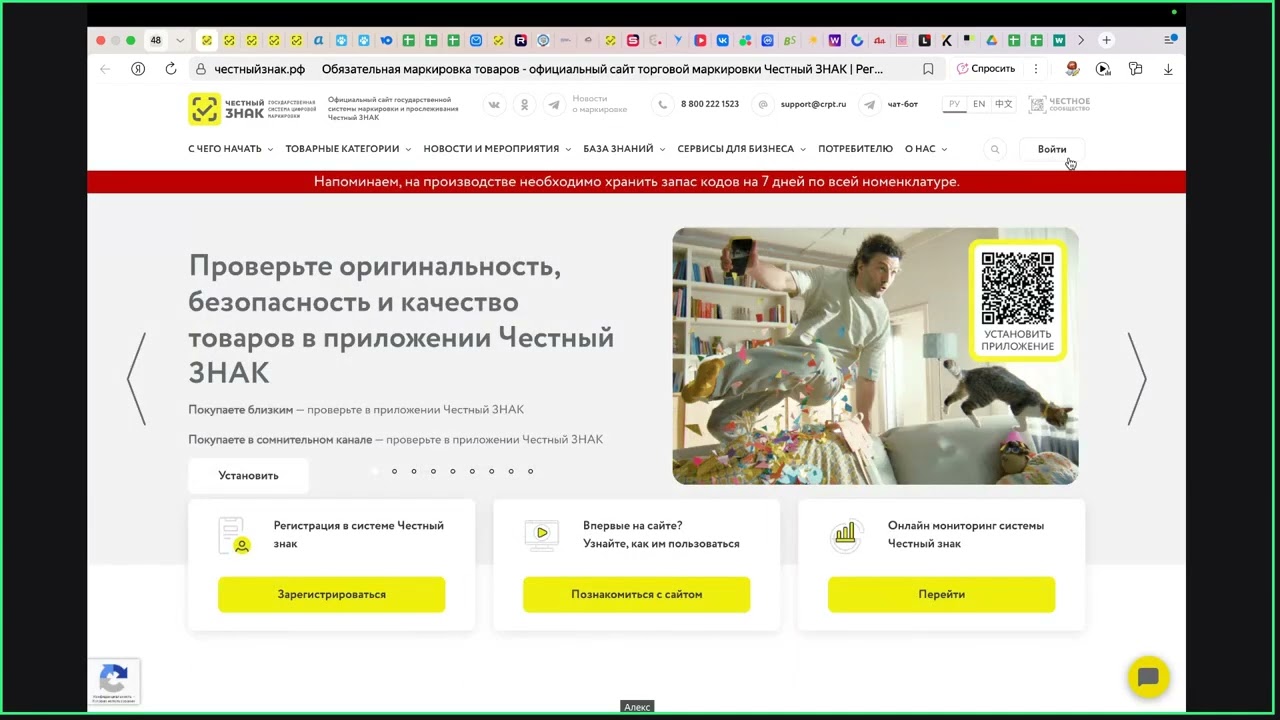The width and height of the screenshot is (1280, 720).
Task: Expand С ЧЕГО НАЧАТЬ menu
Action: coord(231,149)
